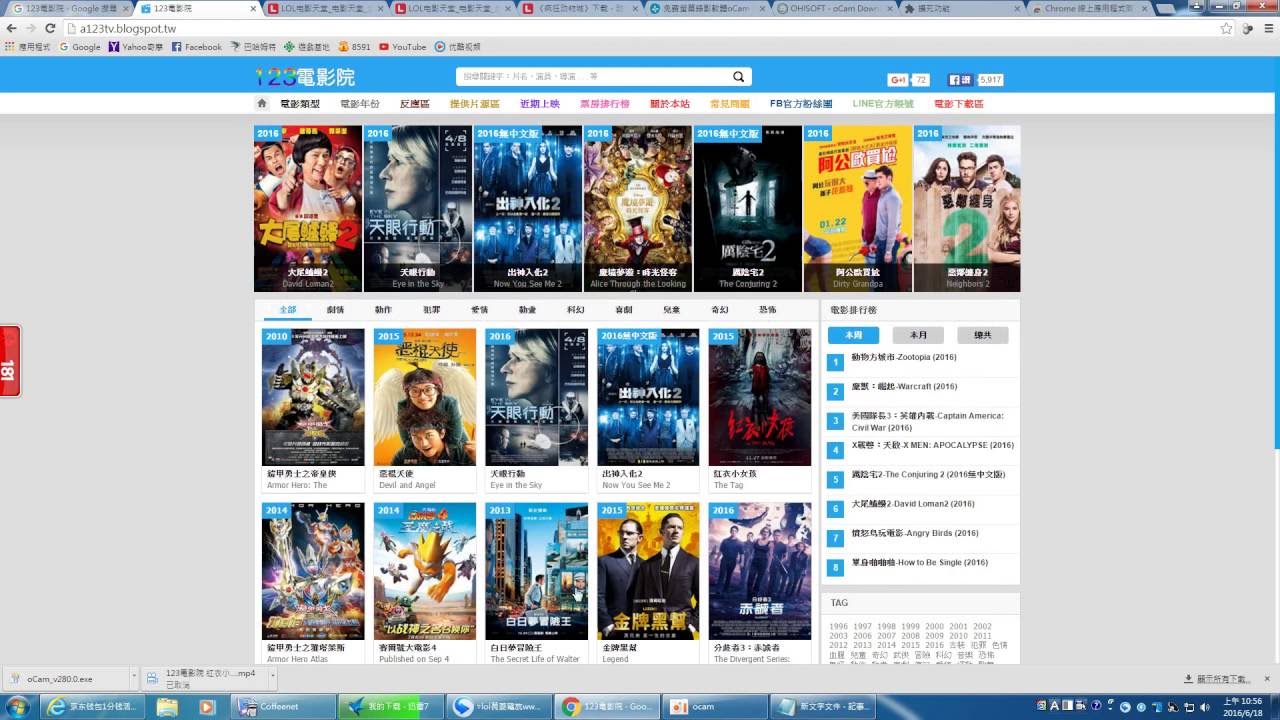Show the 總共 all-time ranking

point(983,335)
